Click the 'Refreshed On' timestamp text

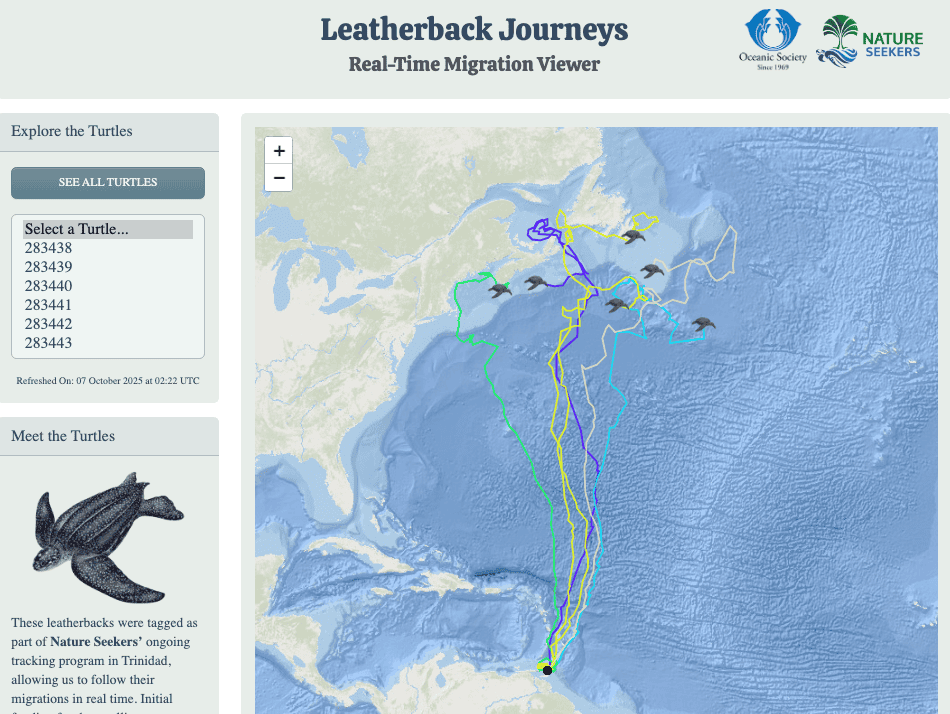[107, 380]
